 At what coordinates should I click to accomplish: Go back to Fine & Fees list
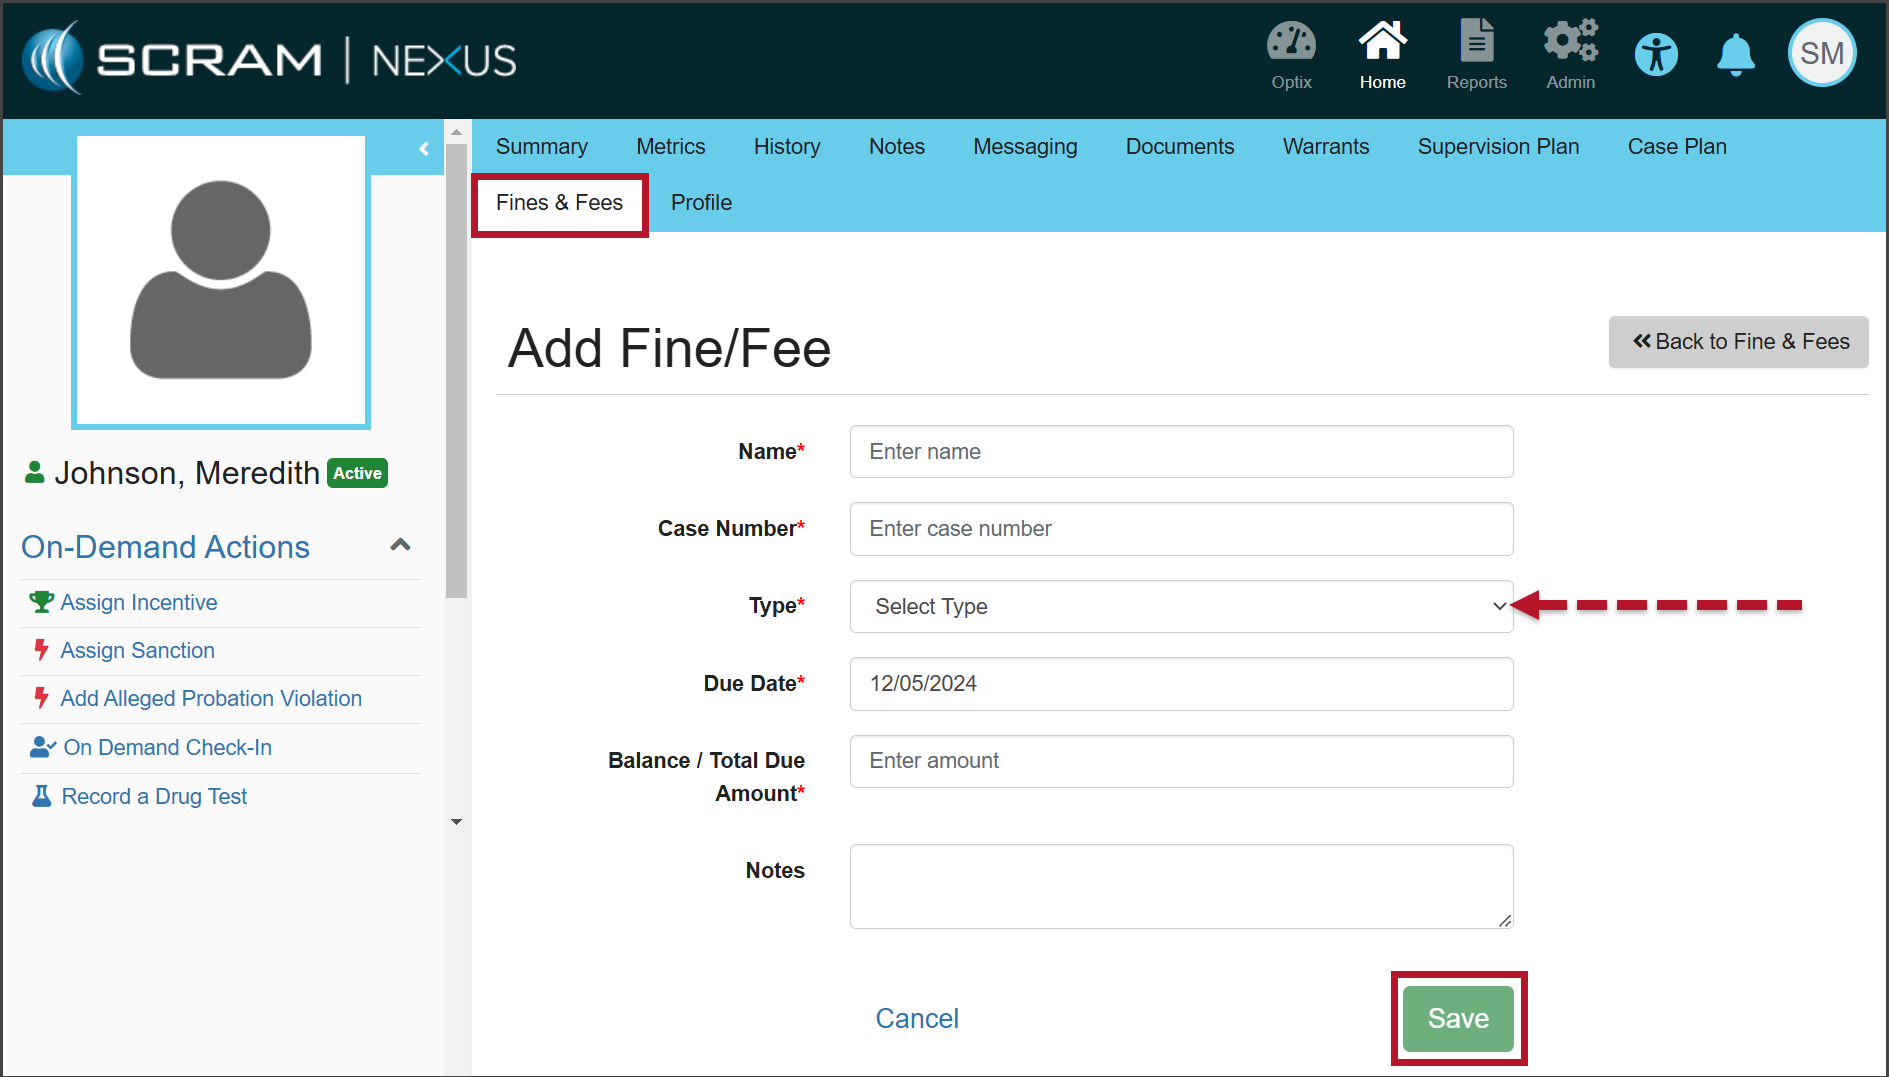pos(1738,342)
